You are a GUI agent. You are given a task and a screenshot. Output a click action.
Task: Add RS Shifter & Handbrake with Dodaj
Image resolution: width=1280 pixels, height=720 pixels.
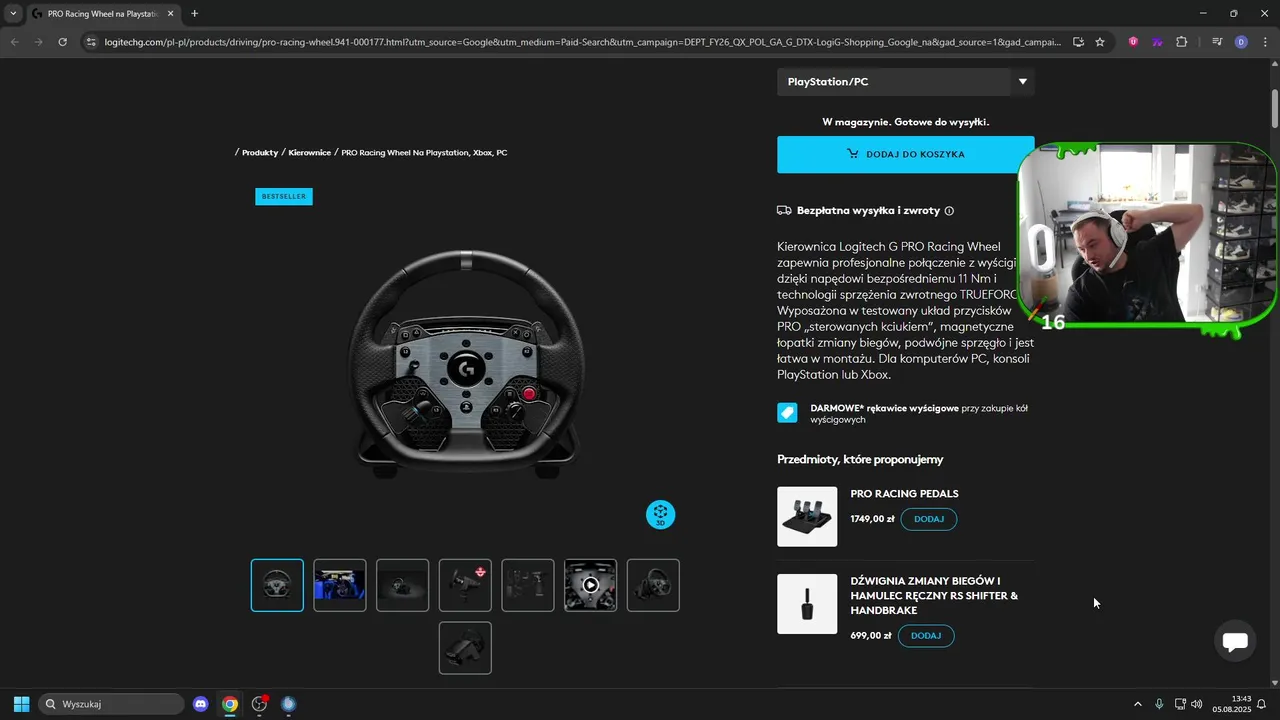click(x=926, y=636)
